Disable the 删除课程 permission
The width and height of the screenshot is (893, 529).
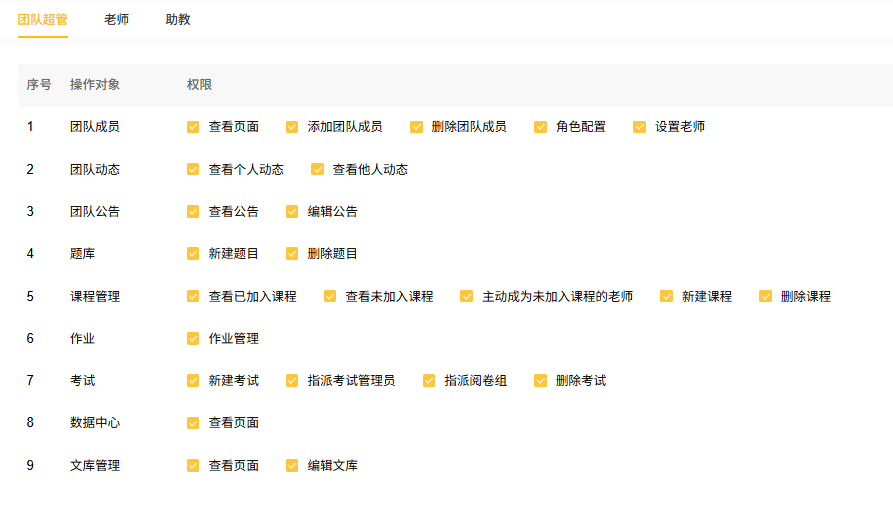coord(765,296)
